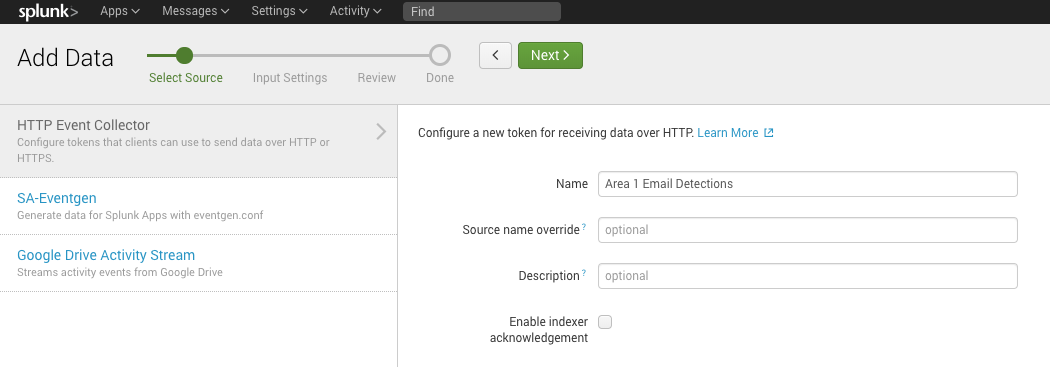Click the Done step circle
The height and width of the screenshot is (367, 1050).
440,55
